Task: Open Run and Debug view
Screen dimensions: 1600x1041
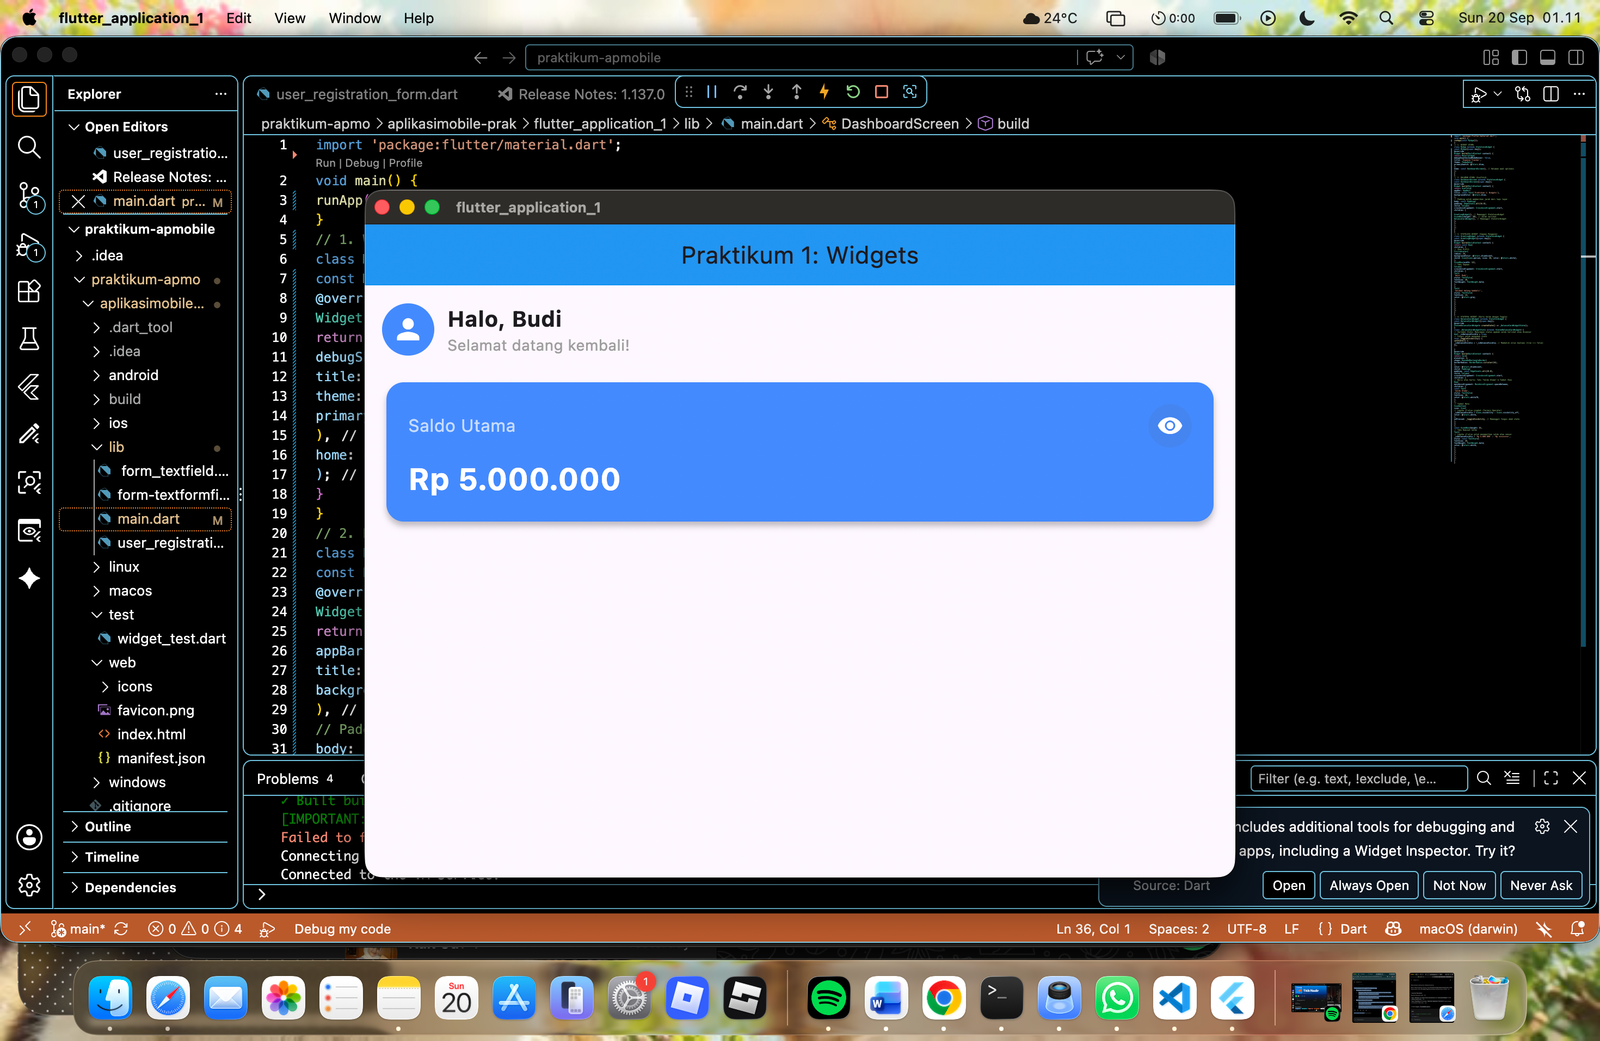Action: pos(29,245)
